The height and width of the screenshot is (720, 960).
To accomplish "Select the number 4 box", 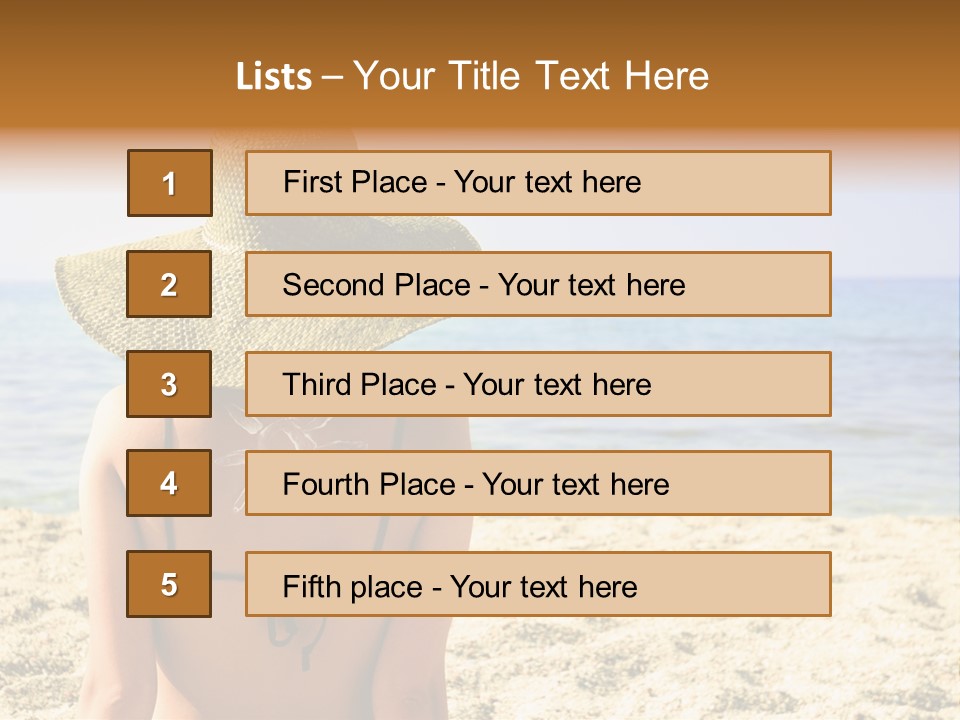I will pos(169,483).
